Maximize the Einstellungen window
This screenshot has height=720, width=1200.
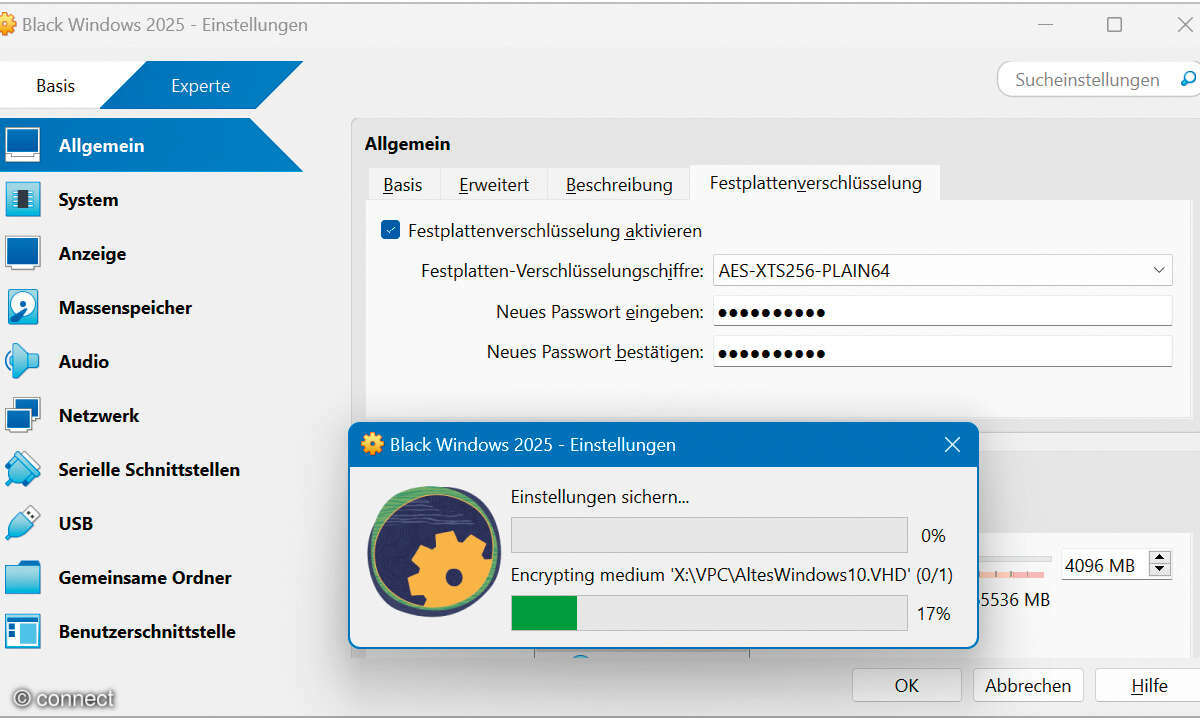coord(1114,25)
